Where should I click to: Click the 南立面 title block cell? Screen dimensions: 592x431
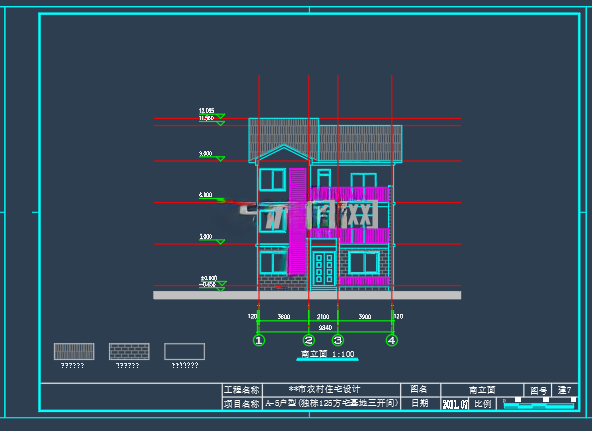coord(482,390)
